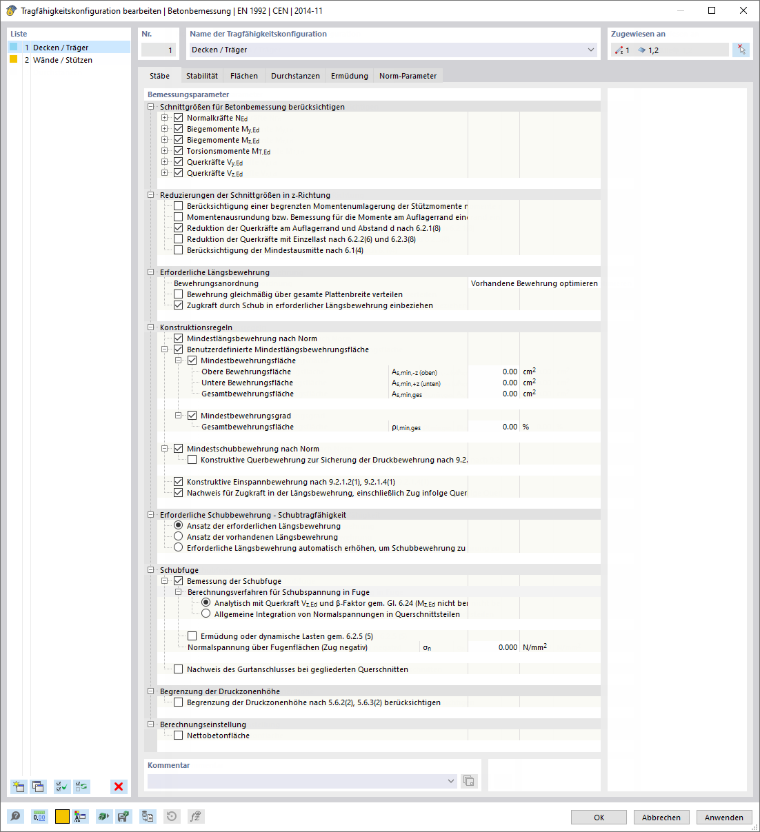This screenshot has width=760, height=832.
Task: Click the Anwenden button
Action: click(723, 817)
